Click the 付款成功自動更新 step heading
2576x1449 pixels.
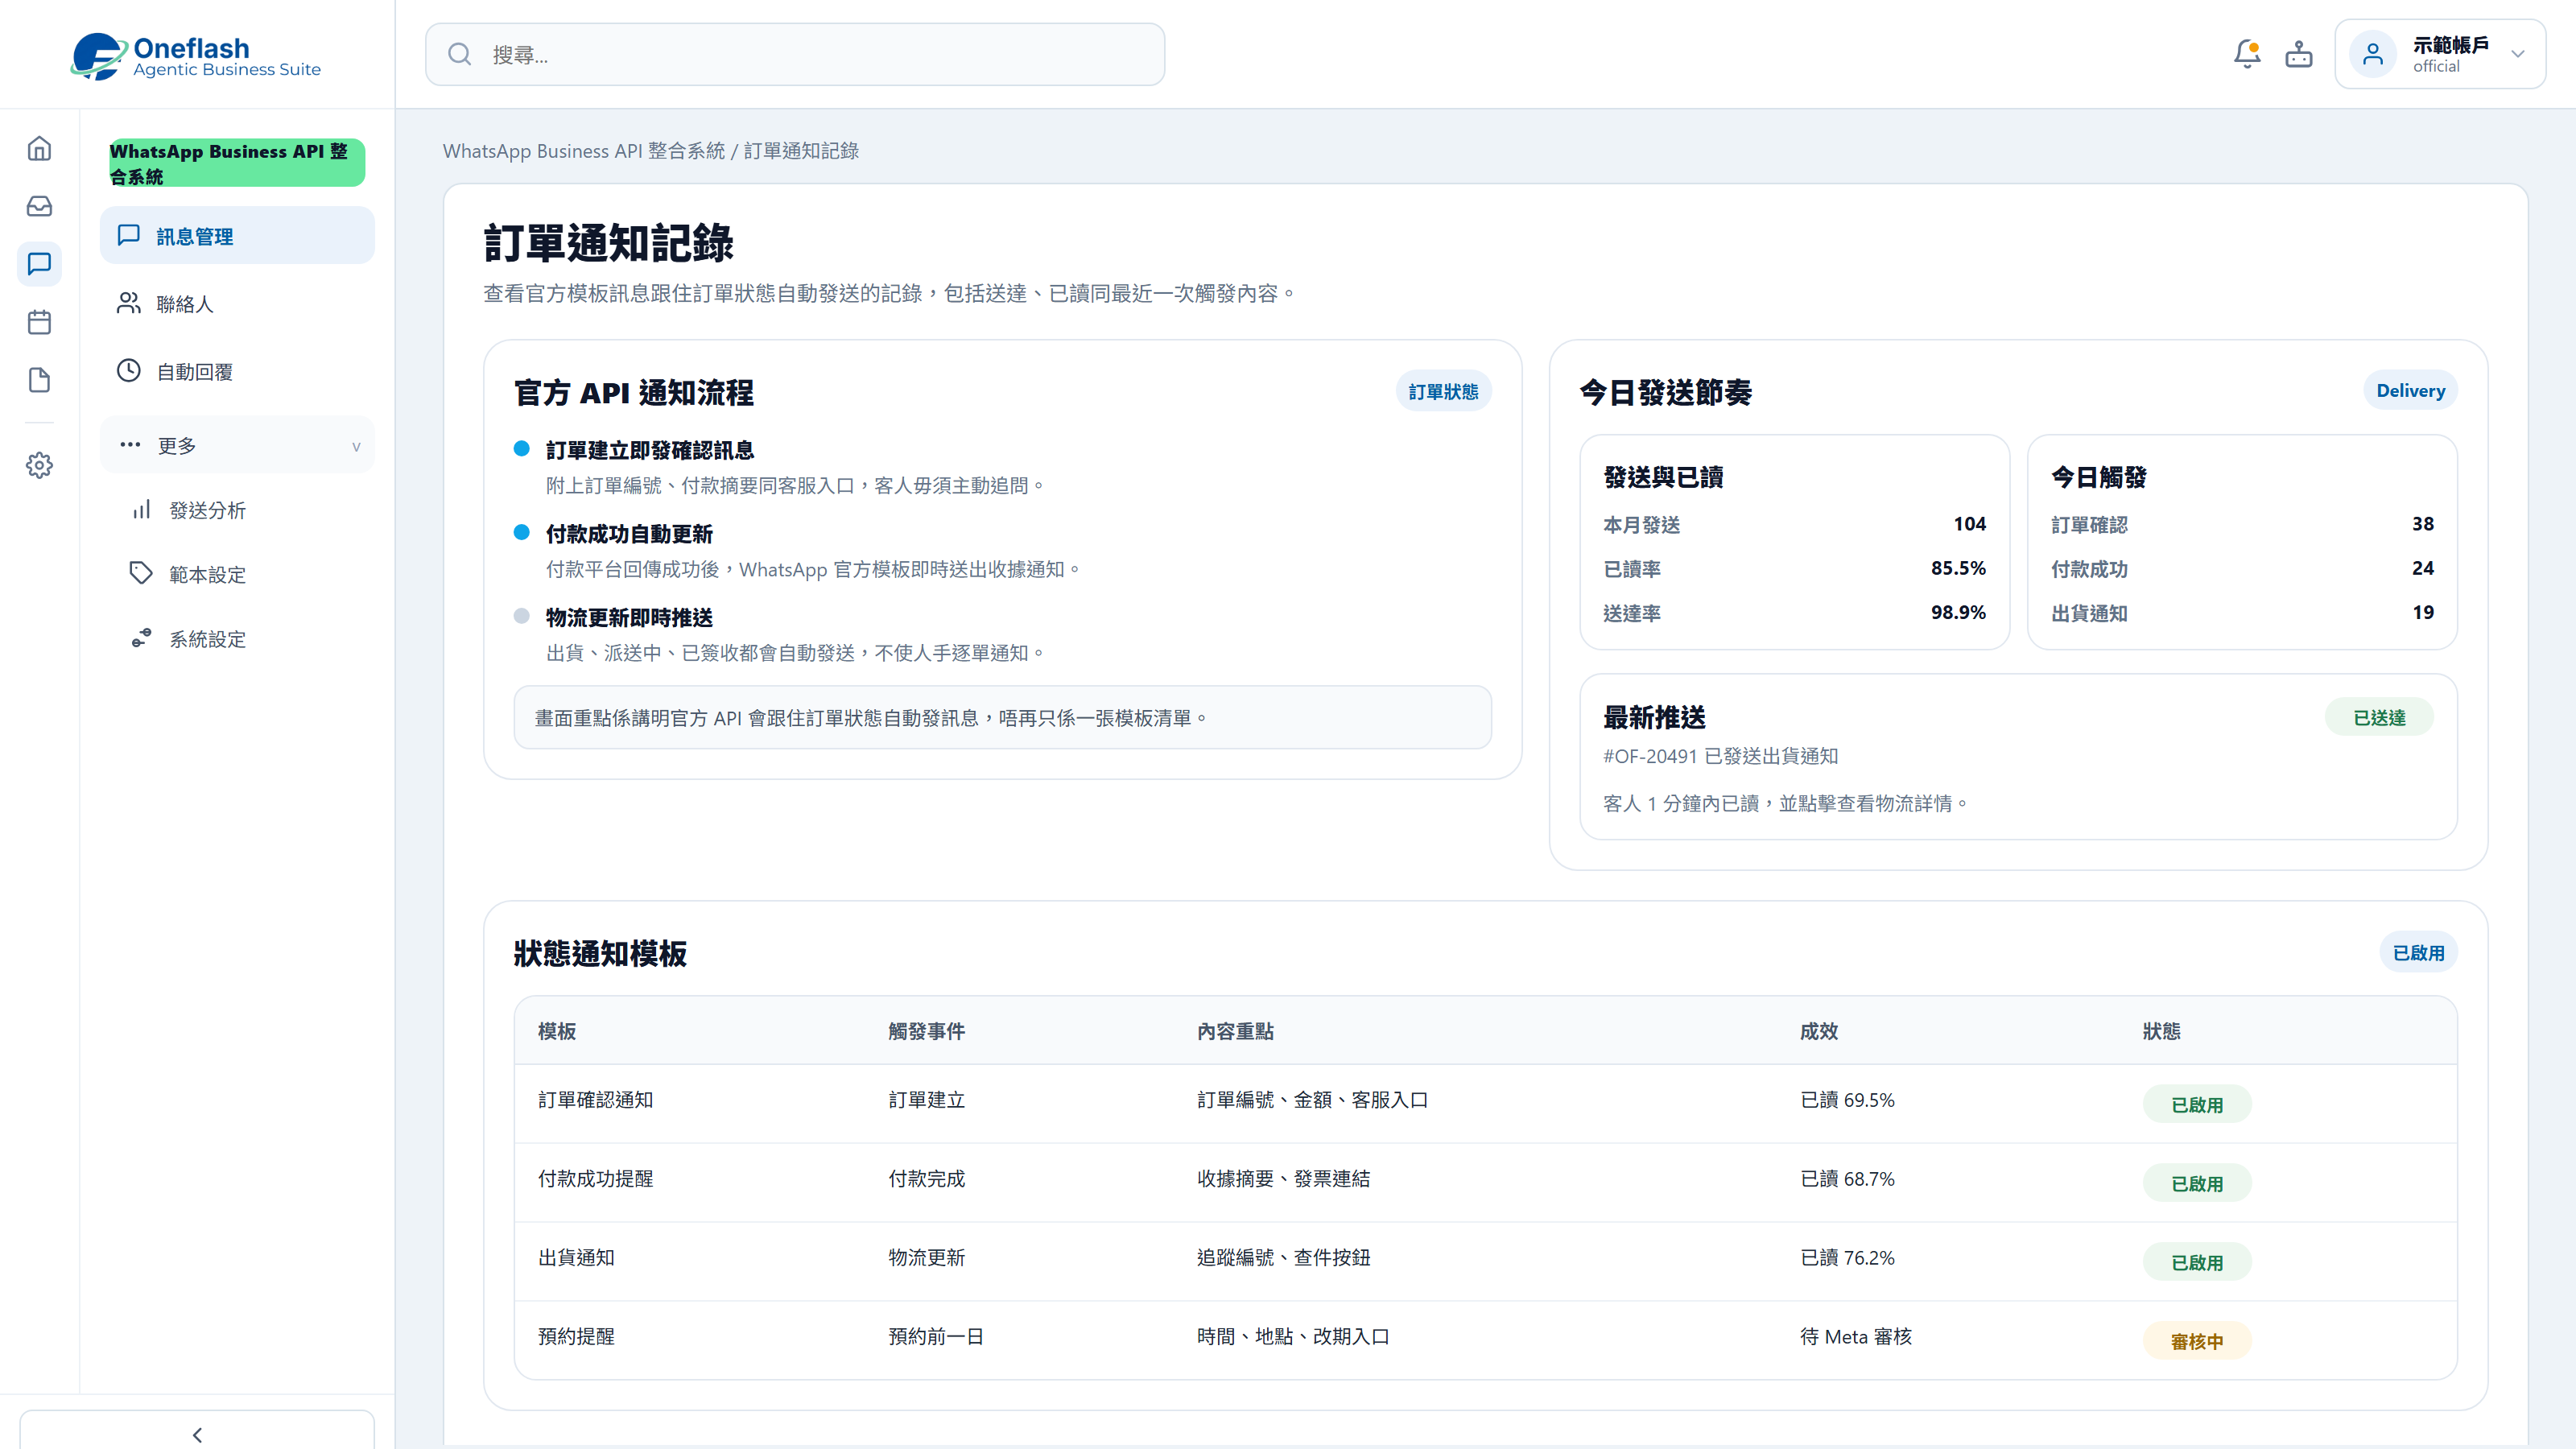tap(629, 534)
